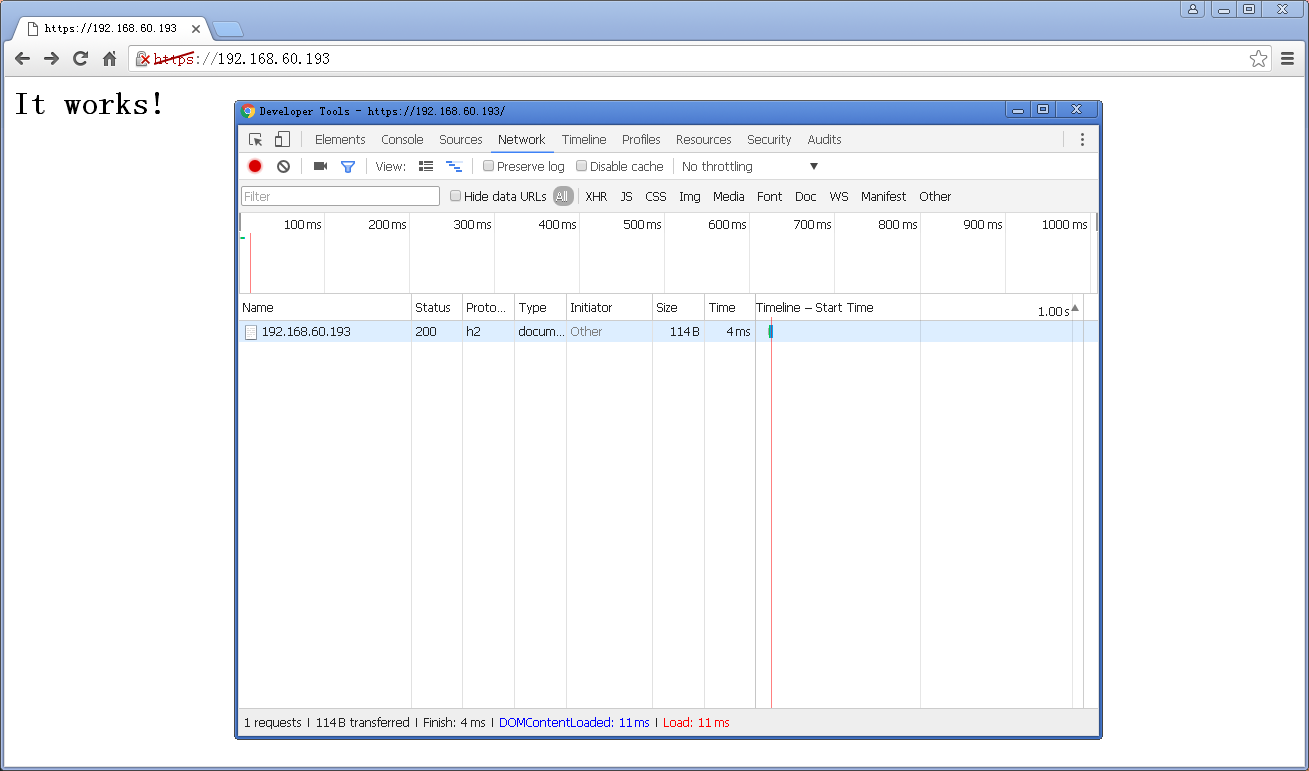Image resolution: width=1309 pixels, height=771 pixels.
Task: Click the browser address bar URL
Action: [242, 59]
